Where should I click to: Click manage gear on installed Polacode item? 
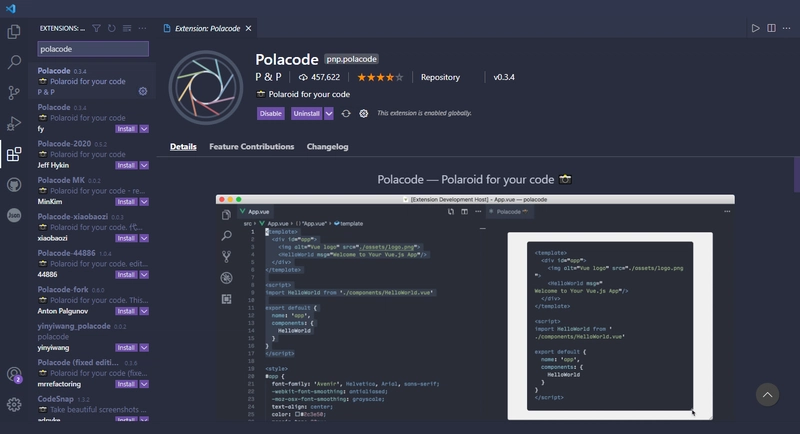[x=143, y=91]
